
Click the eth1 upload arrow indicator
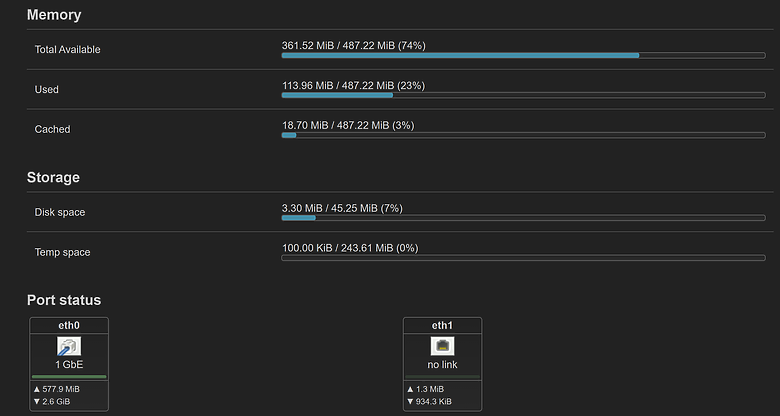[x=410, y=389]
